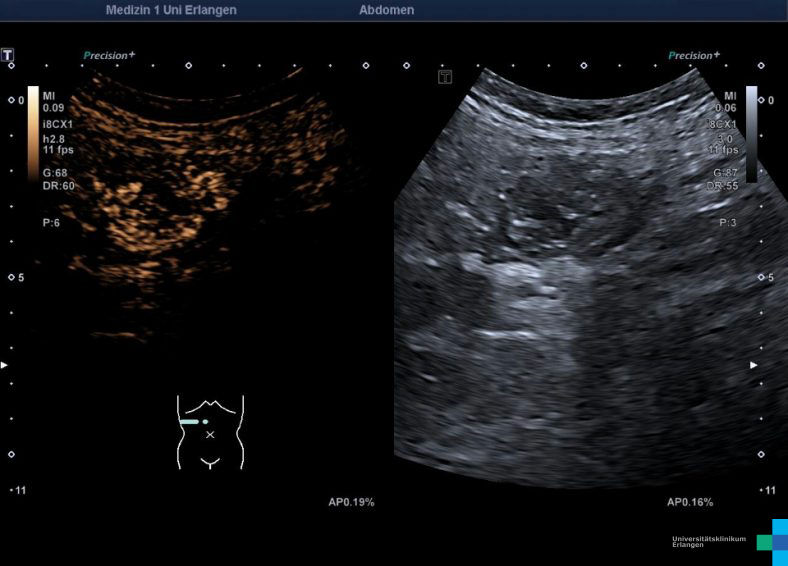This screenshot has height=566, width=788.
Task: Click the orange contrast color map bar
Action: pos(33,130)
